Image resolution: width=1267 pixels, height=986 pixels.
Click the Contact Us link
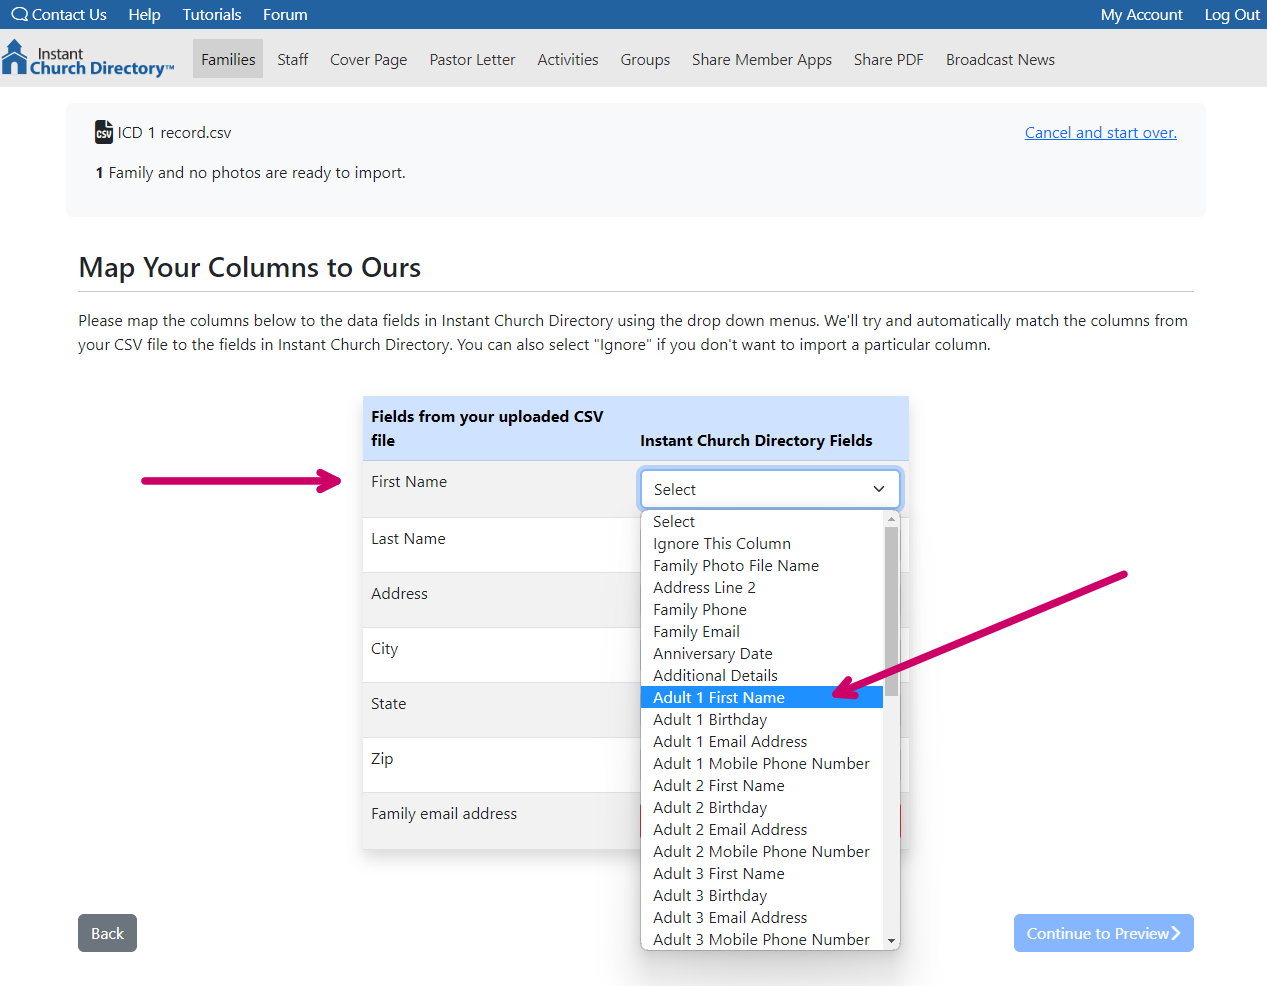(69, 14)
